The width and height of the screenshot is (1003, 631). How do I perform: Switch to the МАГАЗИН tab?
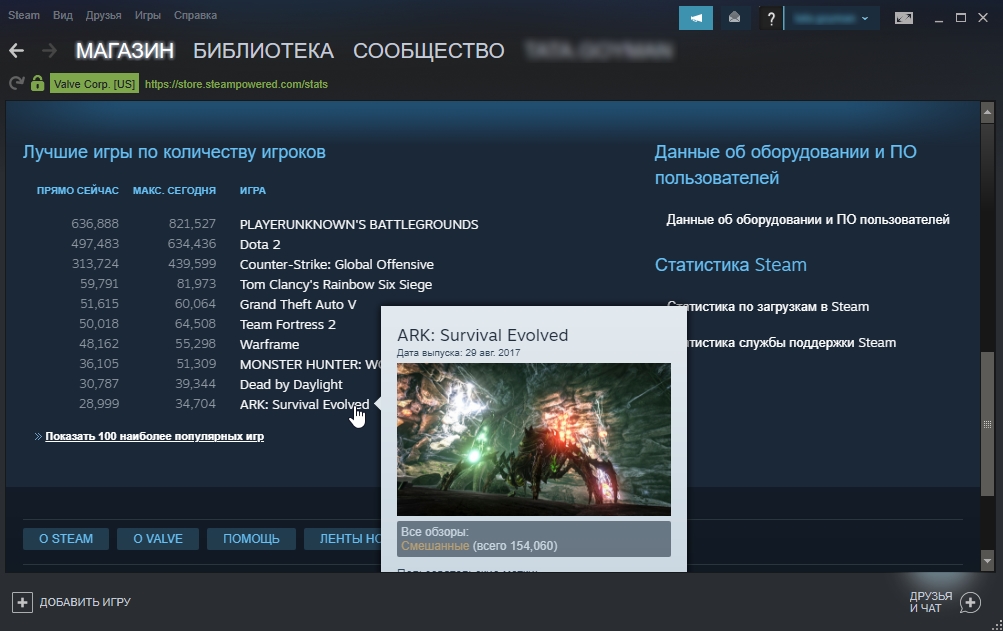pos(125,51)
